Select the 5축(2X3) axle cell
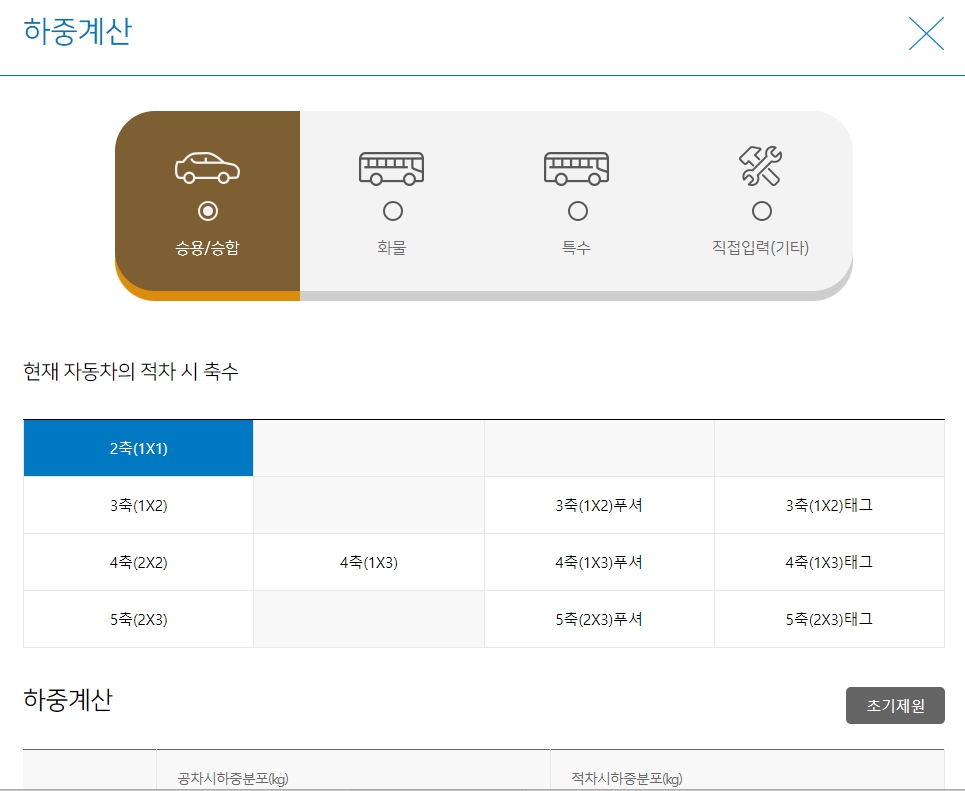This screenshot has height=791, width=965. (138, 619)
